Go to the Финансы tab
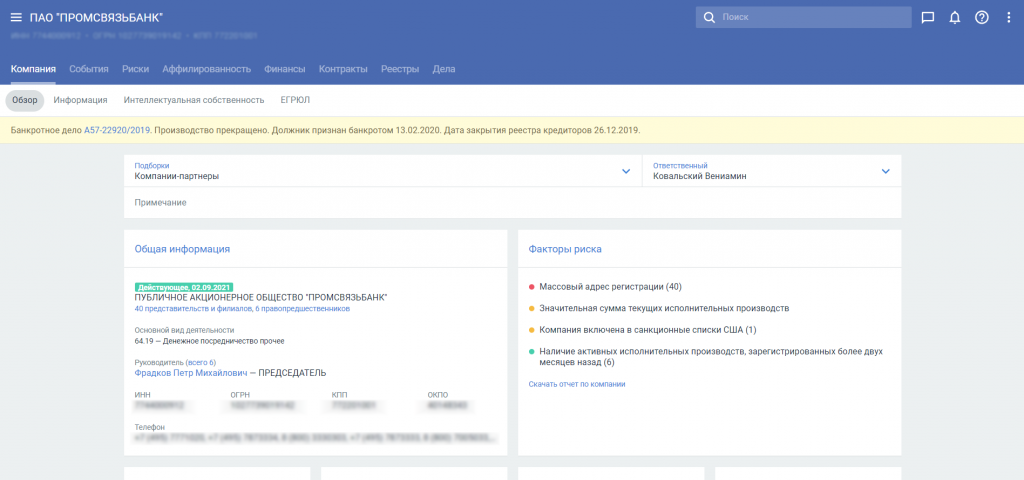 (285, 69)
